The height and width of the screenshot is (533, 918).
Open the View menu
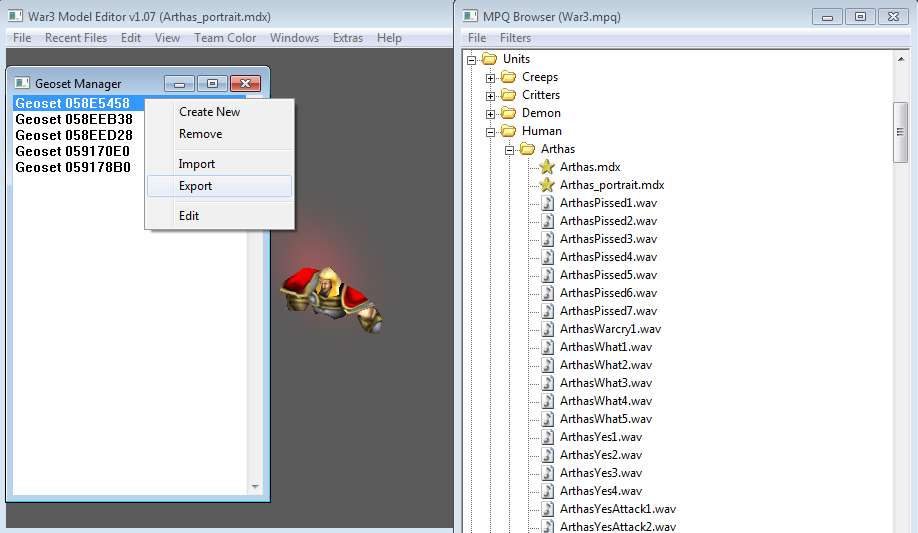click(x=167, y=37)
